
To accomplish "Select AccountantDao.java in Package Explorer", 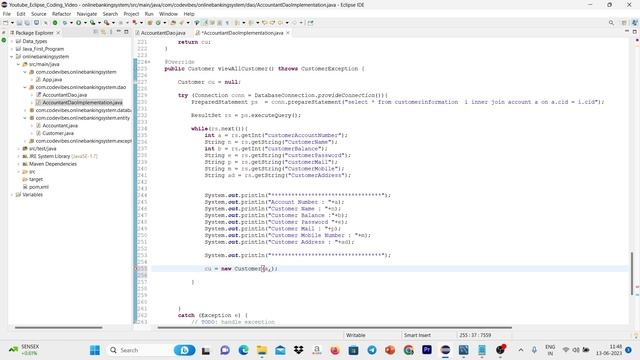I will coord(64,95).
